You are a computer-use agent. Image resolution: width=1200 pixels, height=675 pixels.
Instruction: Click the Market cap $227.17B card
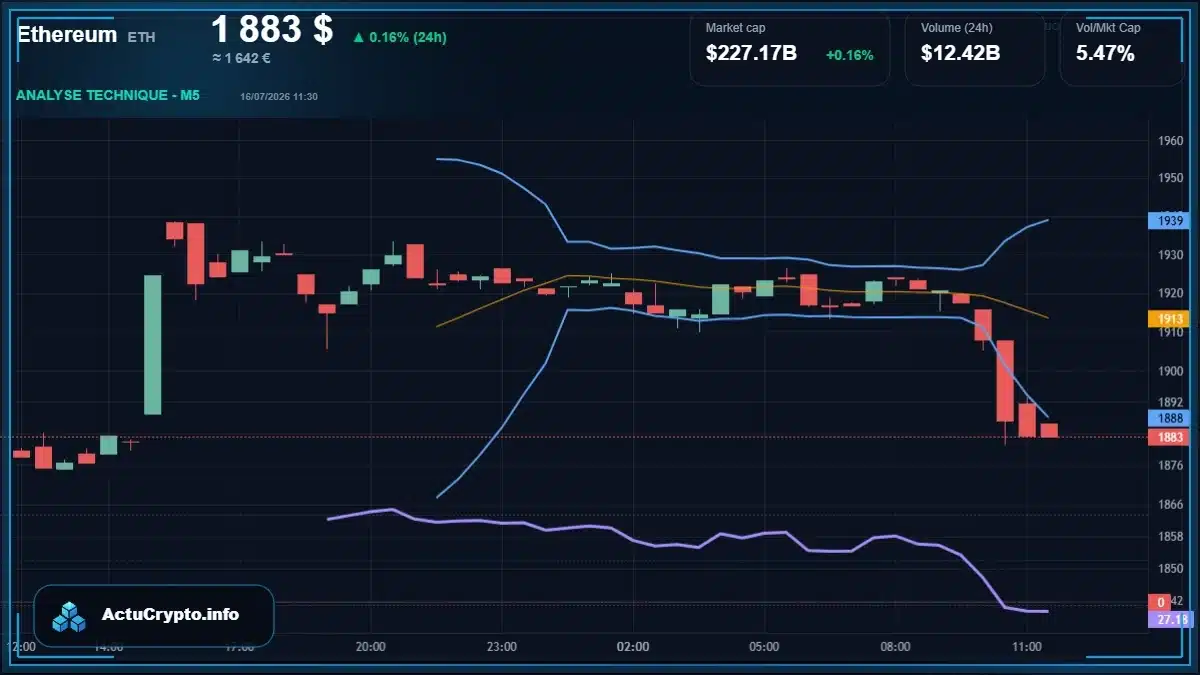789,47
